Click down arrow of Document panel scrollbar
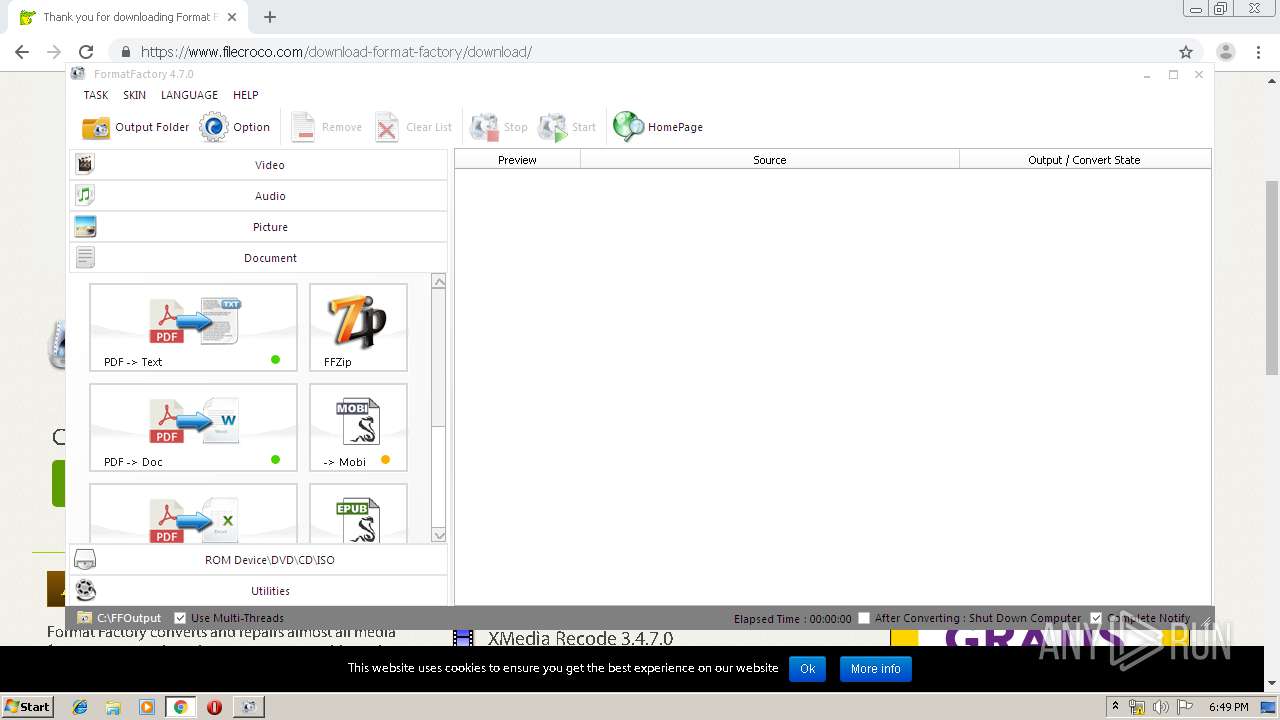This screenshot has width=1280, height=720. pos(439,535)
